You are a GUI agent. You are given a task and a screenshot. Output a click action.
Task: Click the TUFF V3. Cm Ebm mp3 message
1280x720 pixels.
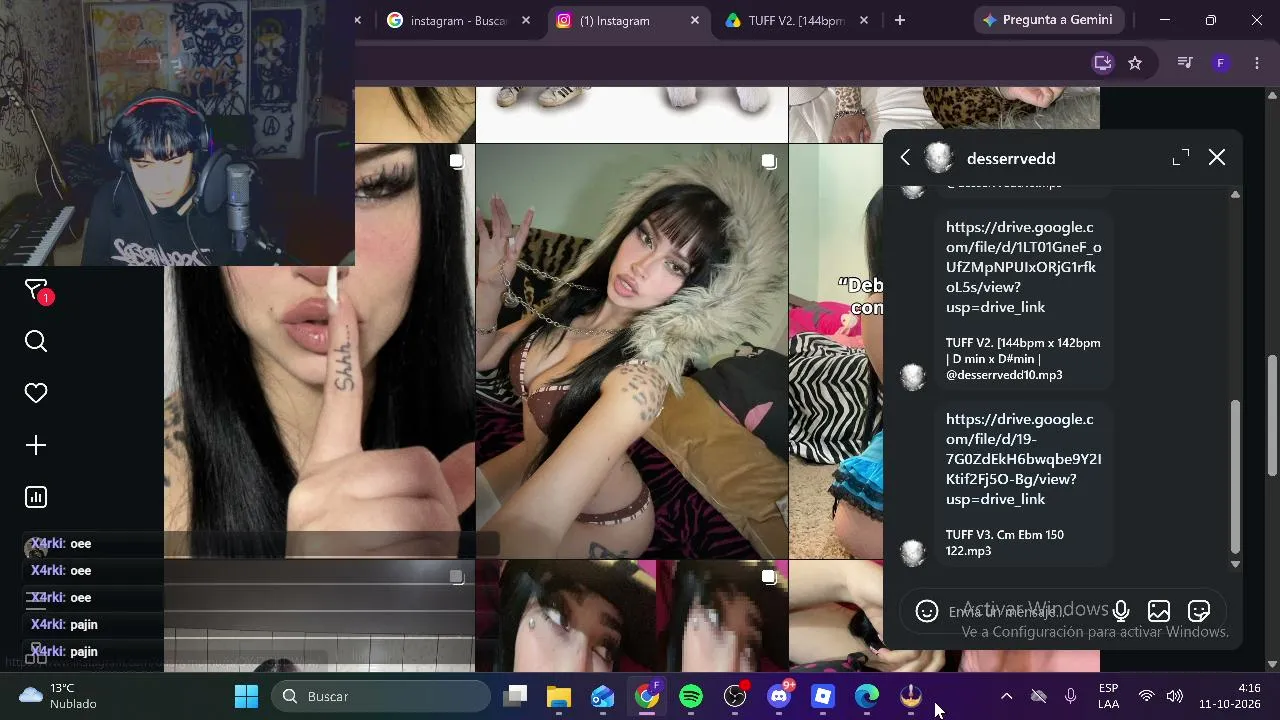1005,543
